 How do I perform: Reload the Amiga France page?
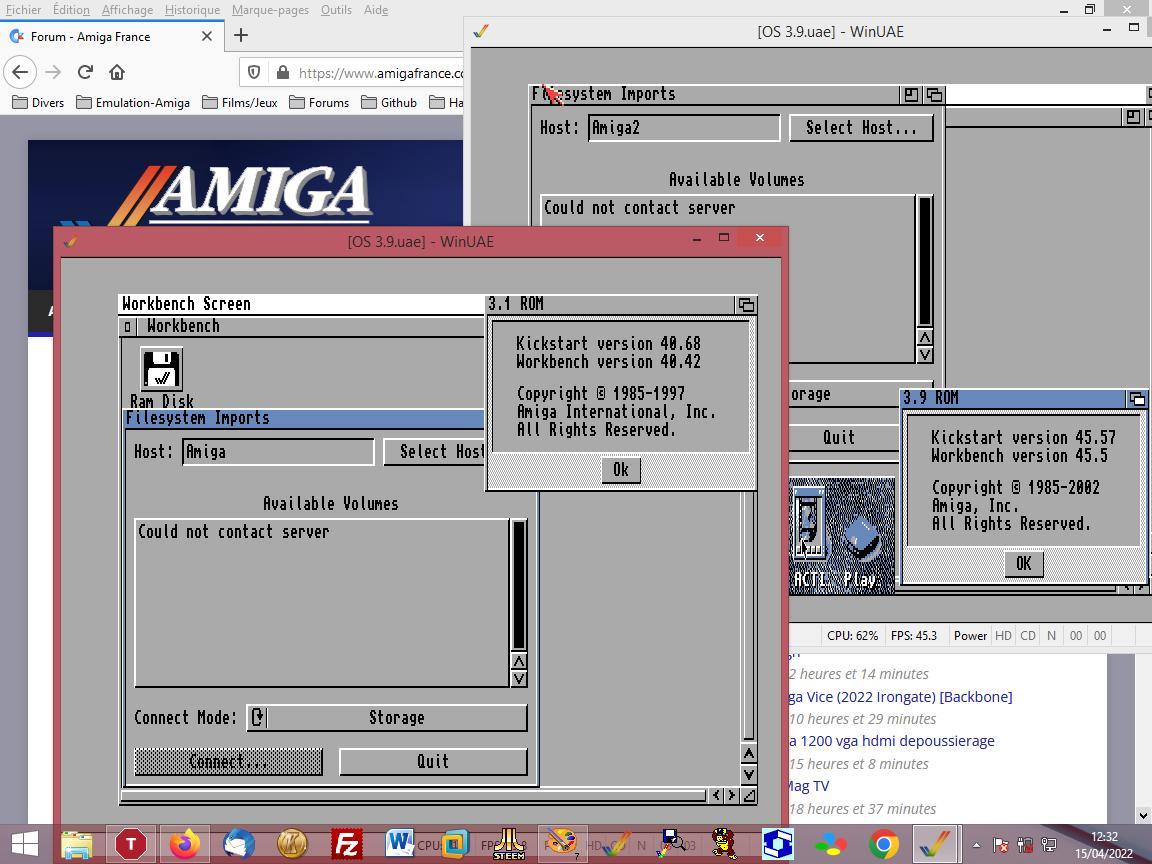click(x=85, y=72)
